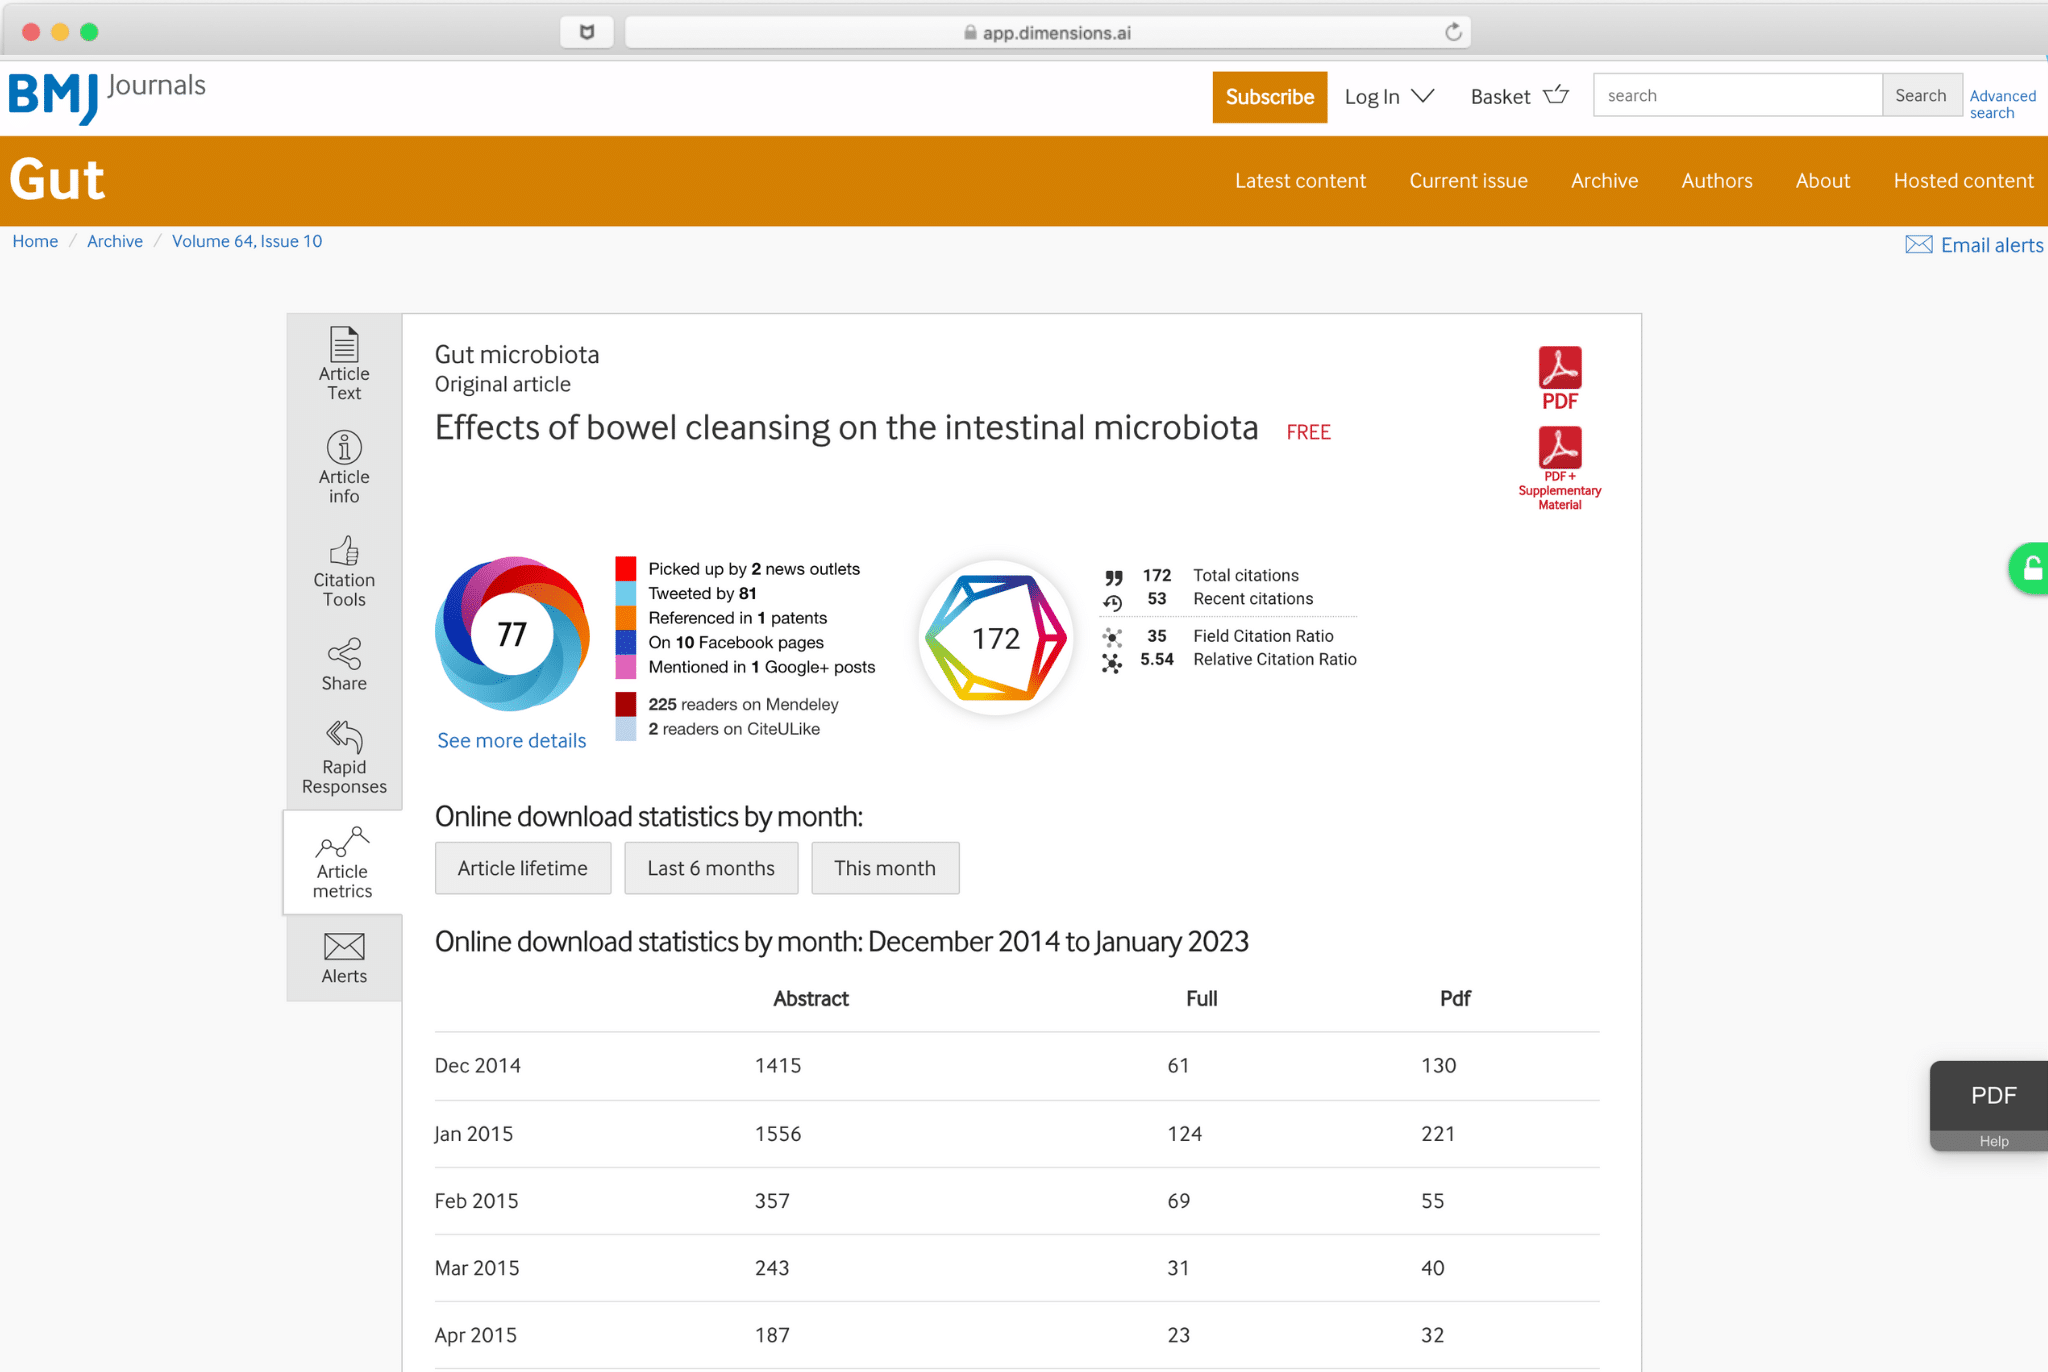Click the search input field
Screen dimensions: 2048x1372
[1737, 96]
